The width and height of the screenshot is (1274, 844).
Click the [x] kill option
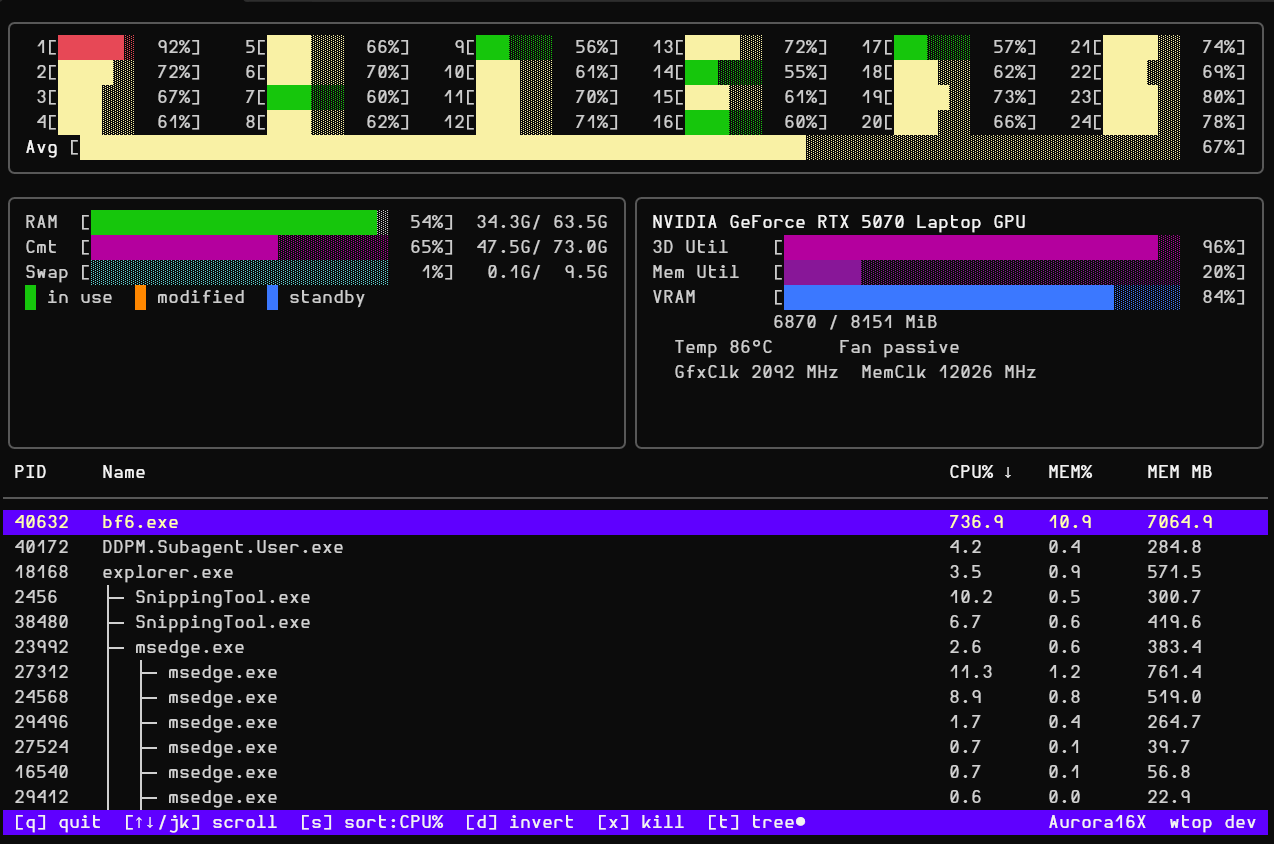[640, 822]
